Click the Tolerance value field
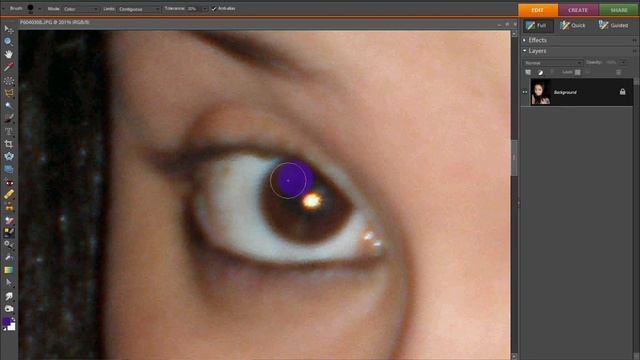The width and height of the screenshot is (640, 360). coord(193,9)
